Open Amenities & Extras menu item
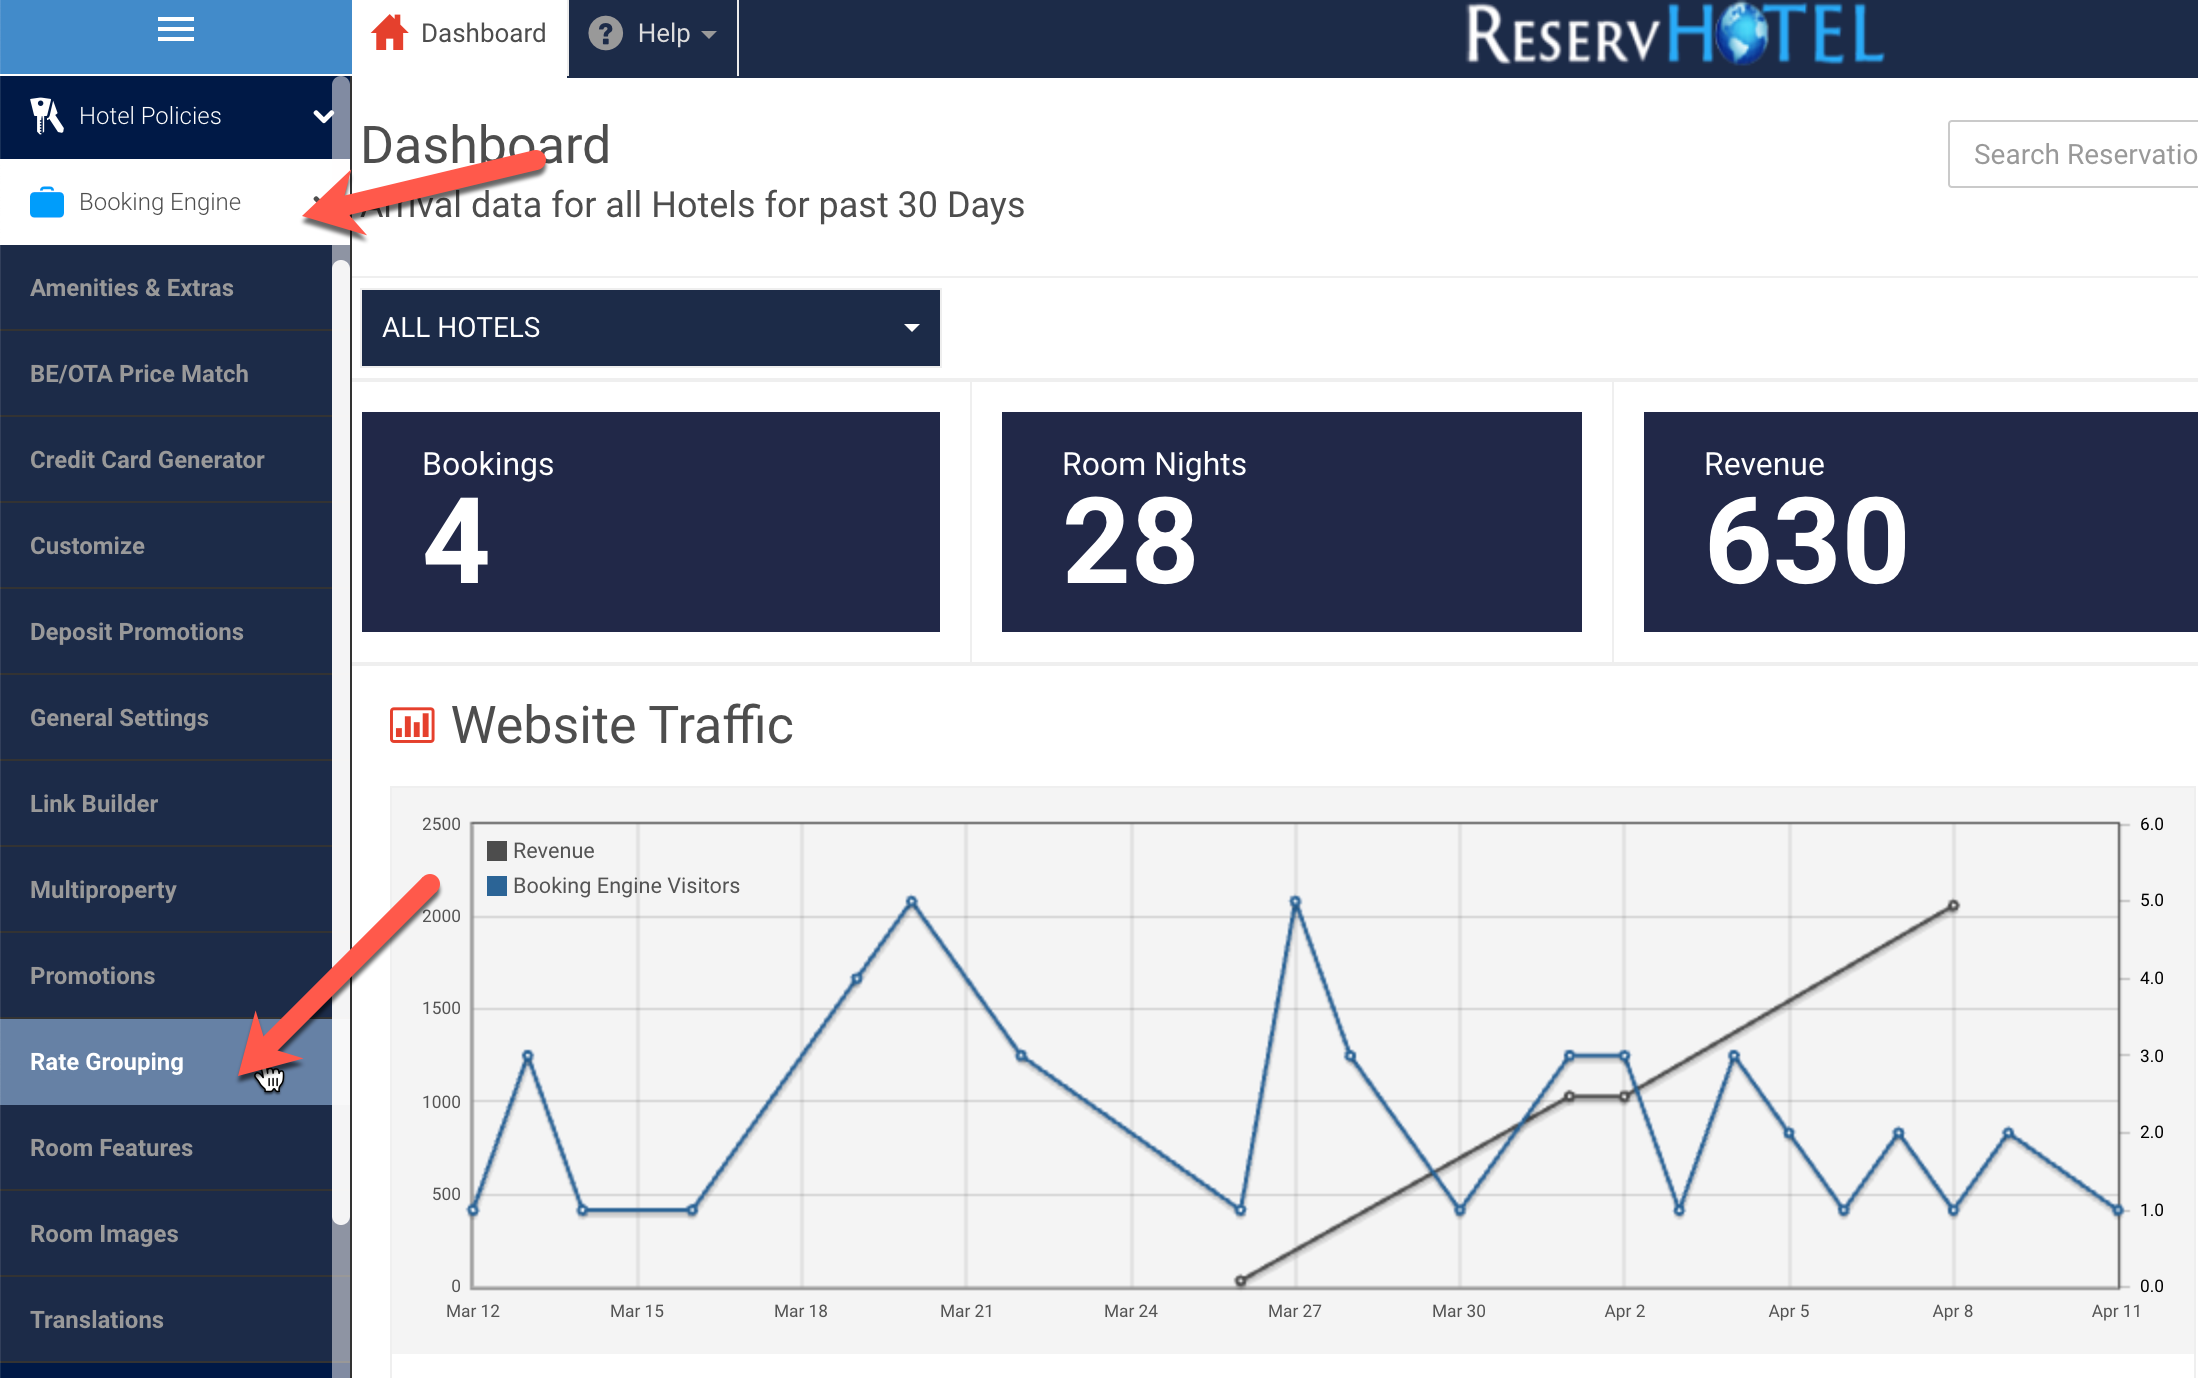Screen dimensions: 2198x1378 [131, 288]
